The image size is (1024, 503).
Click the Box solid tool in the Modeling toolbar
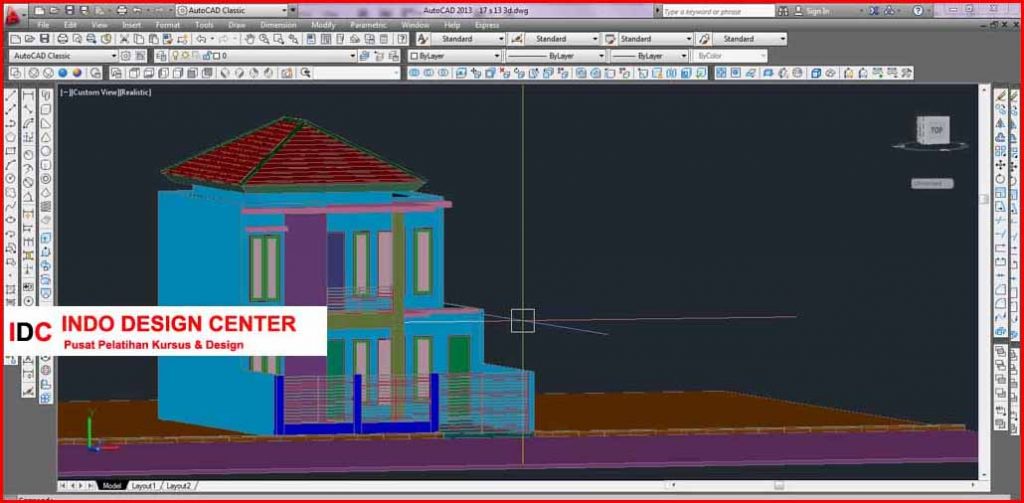tap(46, 110)
